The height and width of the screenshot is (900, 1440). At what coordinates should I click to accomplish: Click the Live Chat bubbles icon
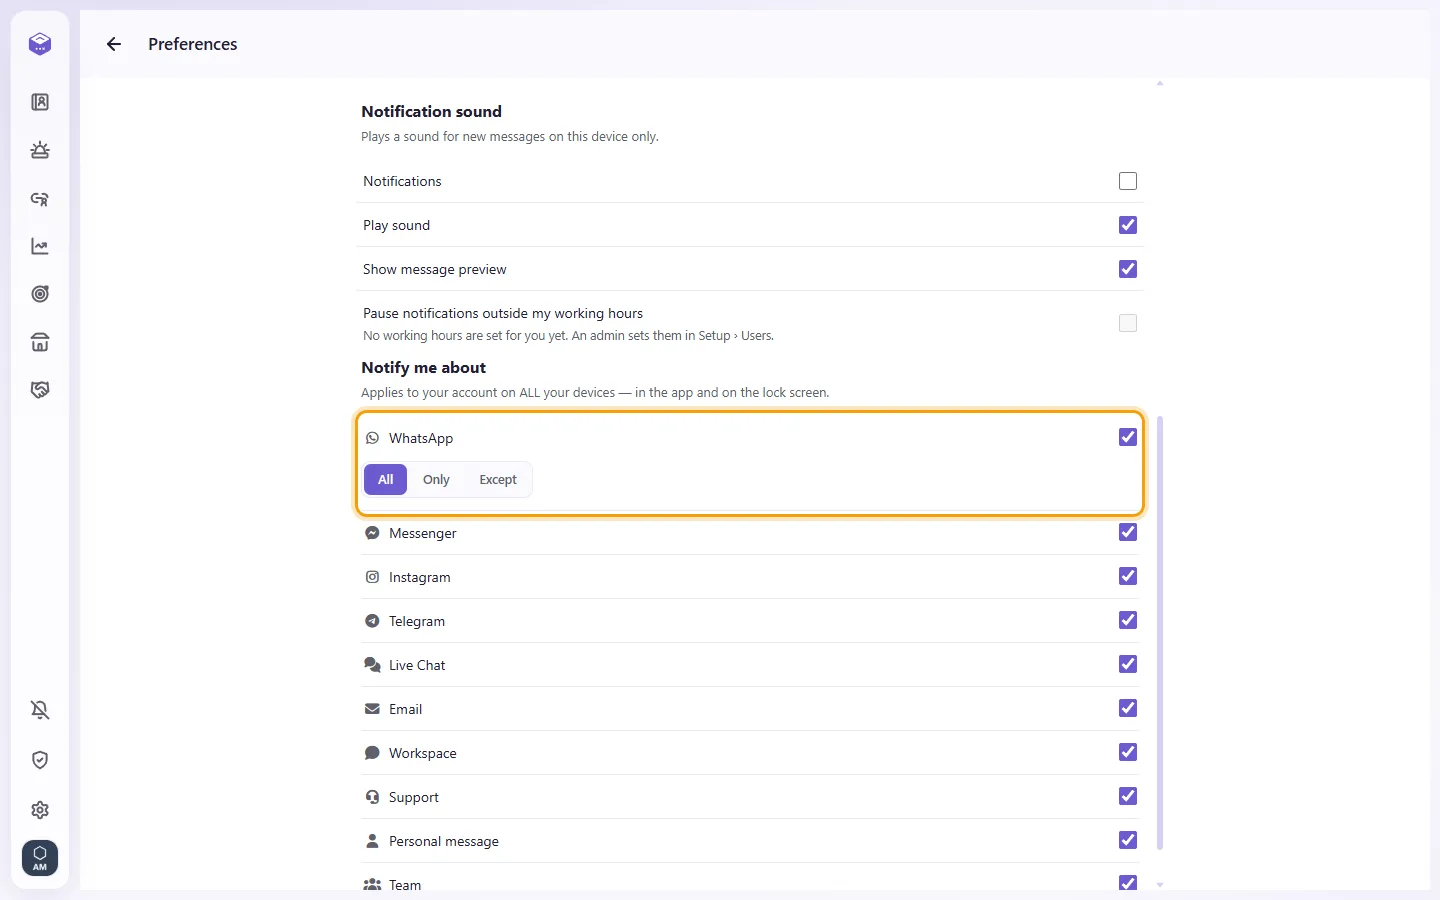click(372, 665)
